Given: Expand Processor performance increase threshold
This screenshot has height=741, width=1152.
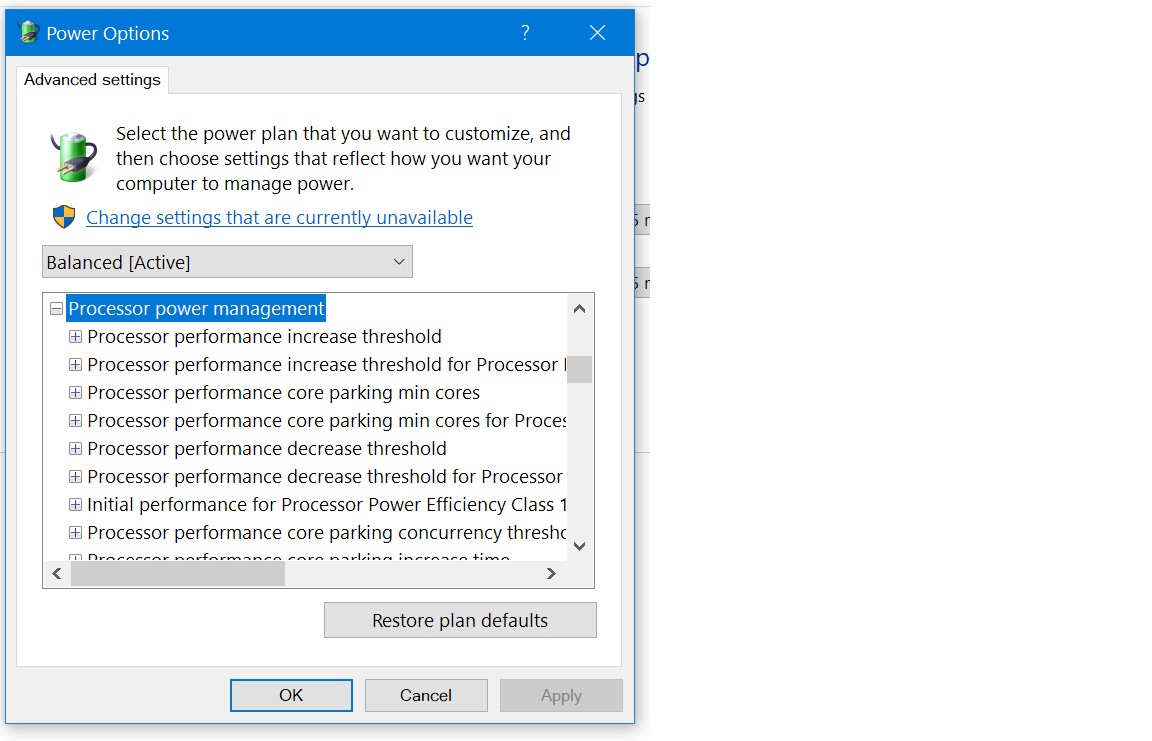Looking at the screenshot, I should click(x=75, y=336).
